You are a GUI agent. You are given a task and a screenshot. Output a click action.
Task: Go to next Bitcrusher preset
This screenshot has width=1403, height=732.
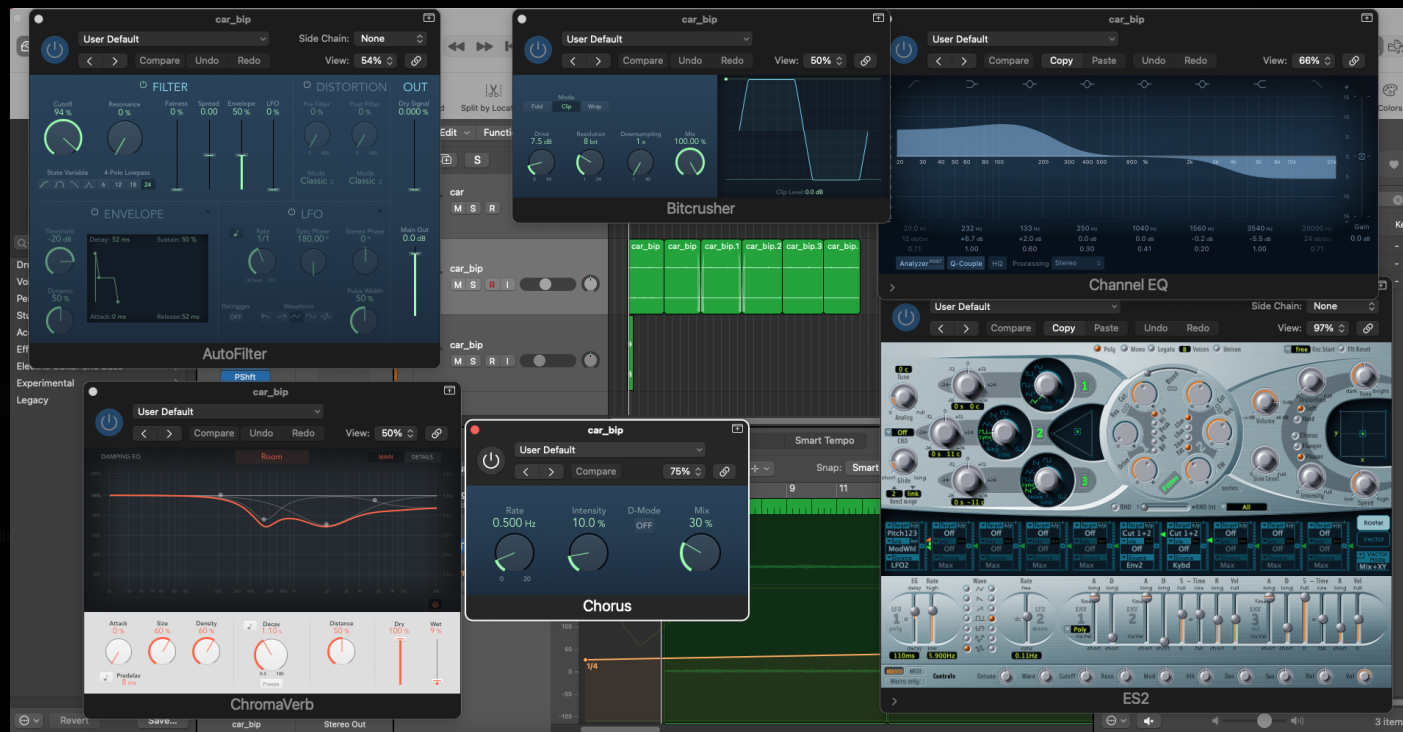point(598,60)
